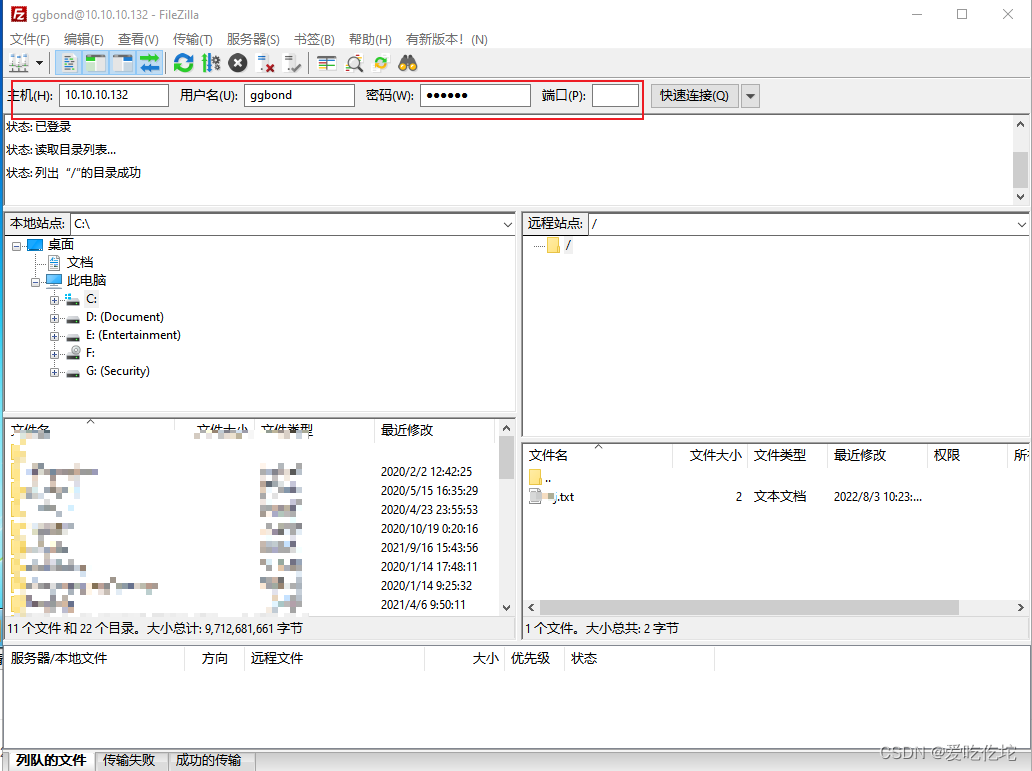Click the remote file list horizontal scrollbar
The height and width of the screenshot is (771, 1032).
[749, 607]
